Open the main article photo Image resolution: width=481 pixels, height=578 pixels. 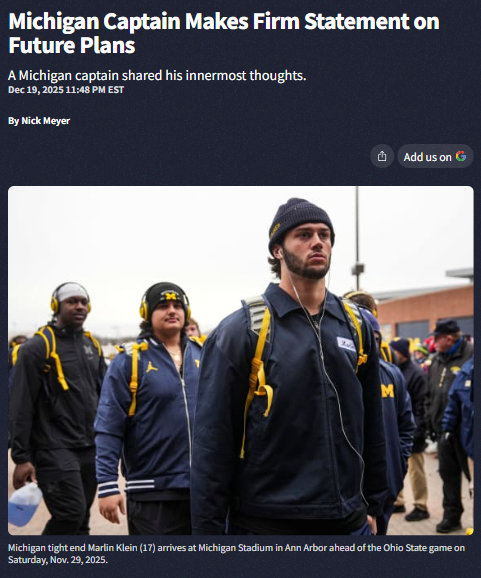pyautogui.click(x=241, y=360)
